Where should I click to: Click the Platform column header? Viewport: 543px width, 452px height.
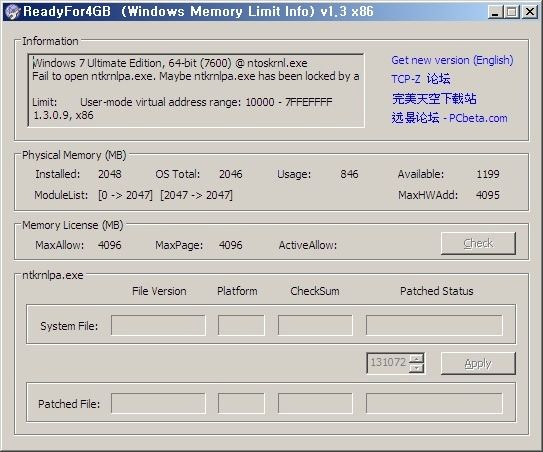[237, 291]
